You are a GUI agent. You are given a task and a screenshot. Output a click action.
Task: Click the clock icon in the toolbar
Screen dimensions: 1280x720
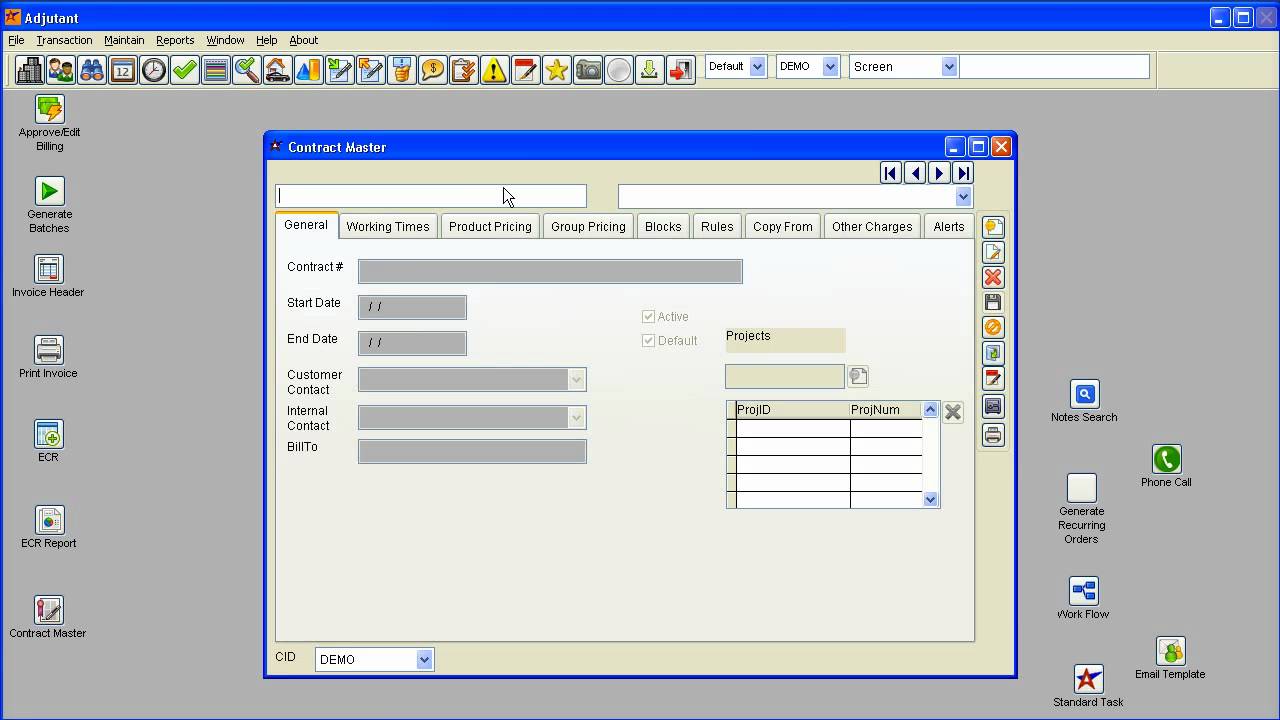[154, 70]
